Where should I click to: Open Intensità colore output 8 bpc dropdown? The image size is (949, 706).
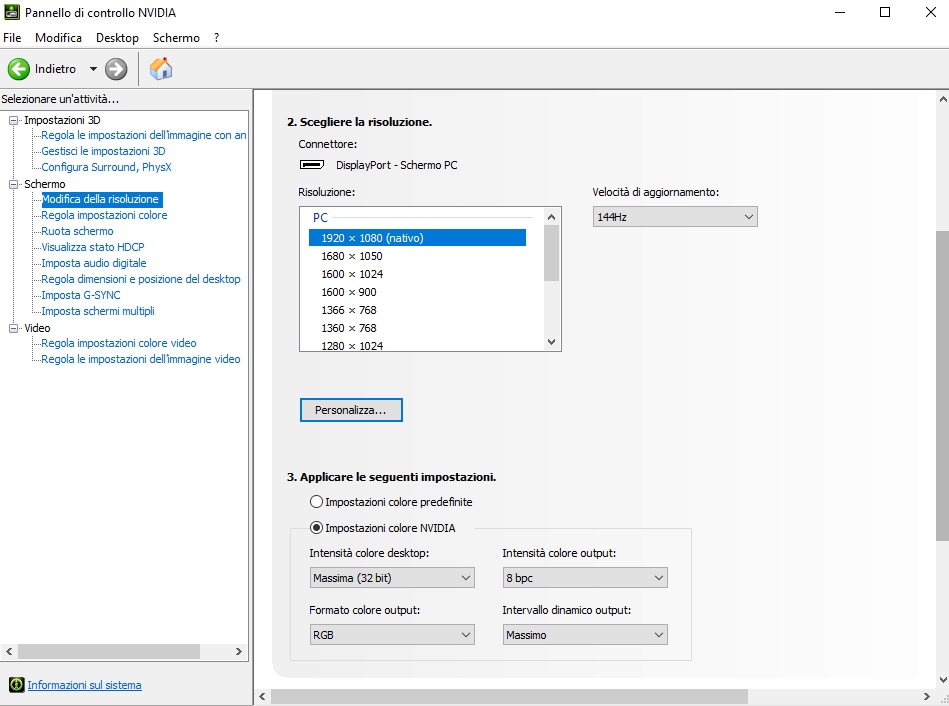click(585, 578)
